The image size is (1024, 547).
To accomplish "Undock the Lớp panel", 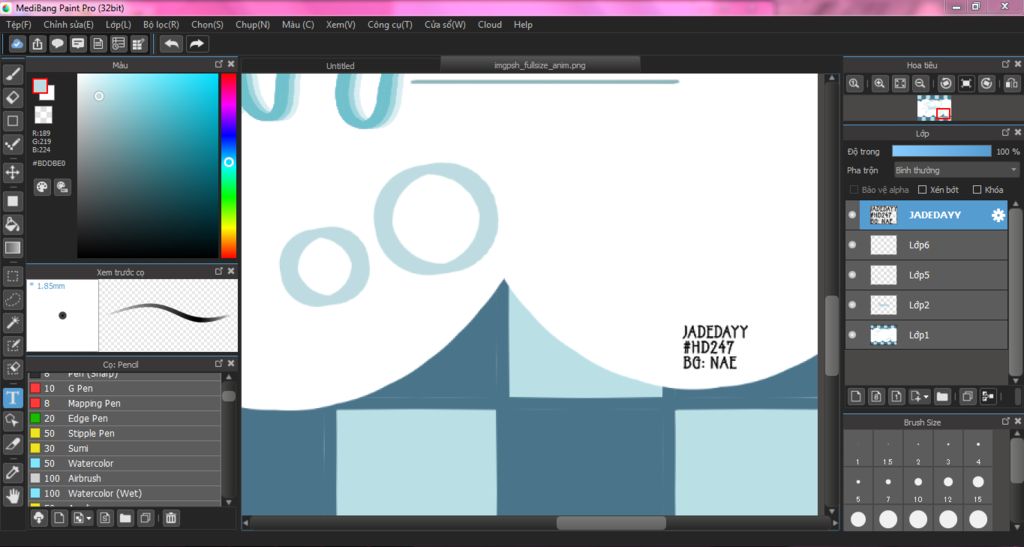I will [1006, 133].
